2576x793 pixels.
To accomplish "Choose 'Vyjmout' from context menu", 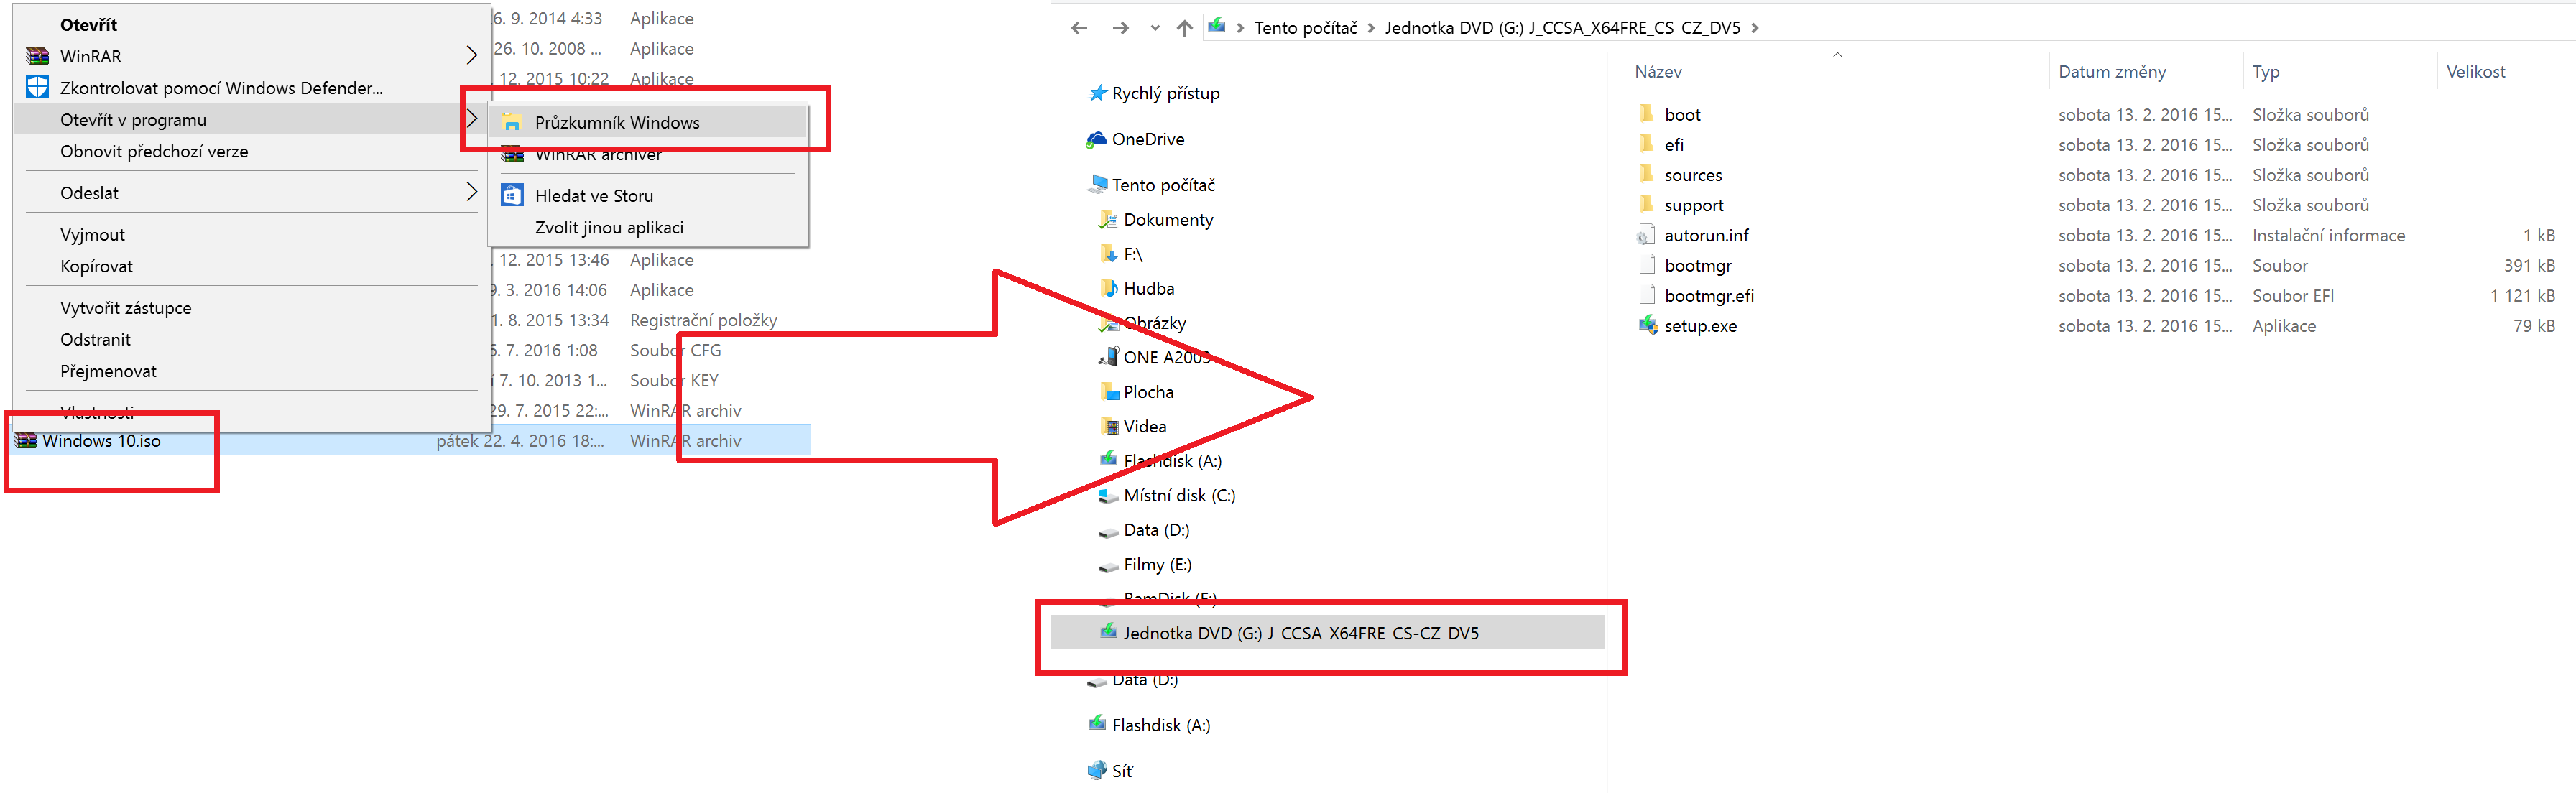I will point(92,235).
